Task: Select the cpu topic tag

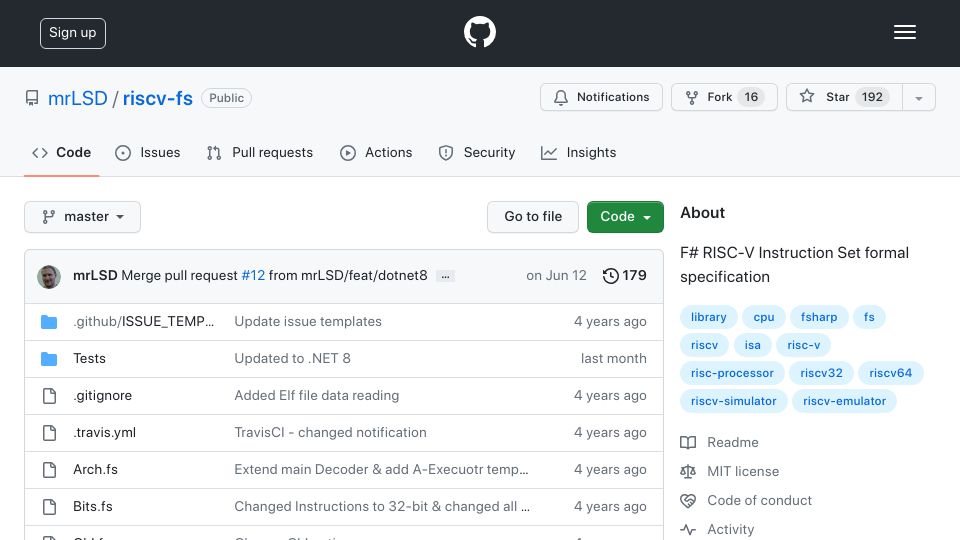Action: coord(763,317)
